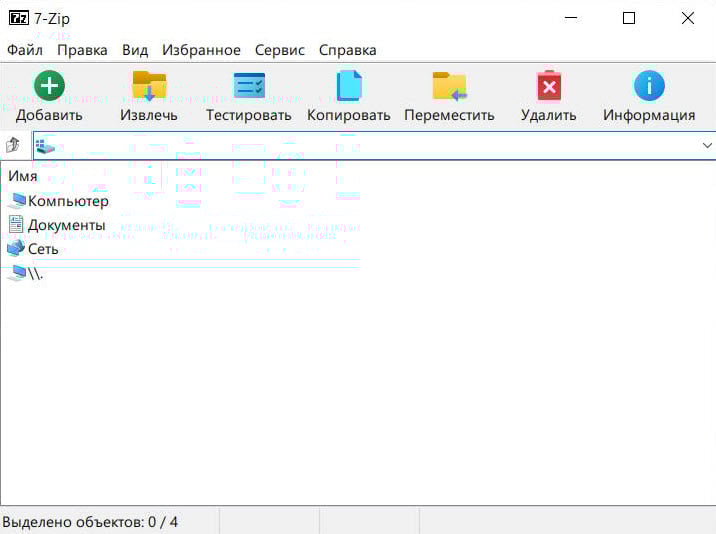Viewport: 716px width, 534px height.
Task: Open the Справка menu
Action: click(x=347, y=50)
